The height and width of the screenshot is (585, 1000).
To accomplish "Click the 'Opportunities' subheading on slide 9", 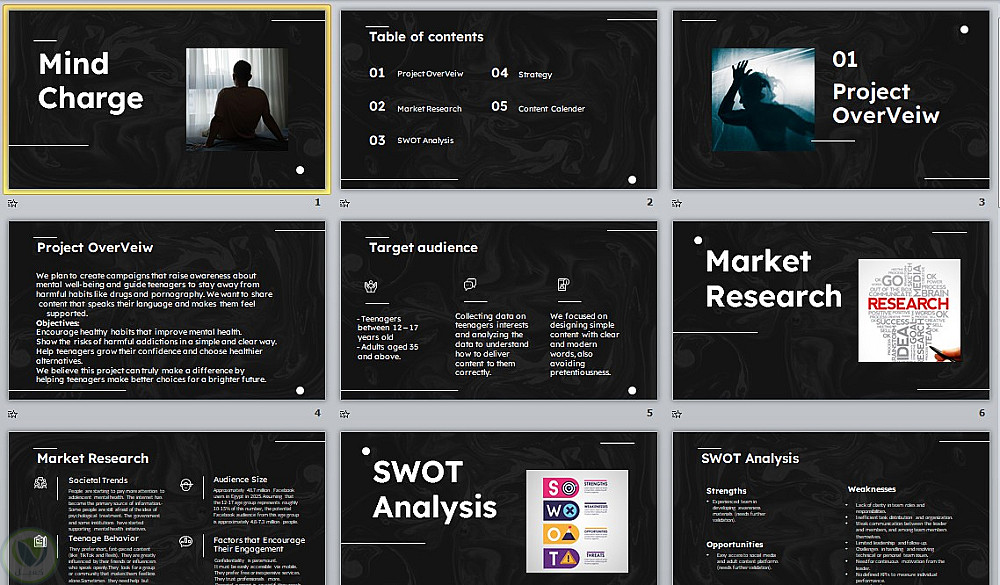I will click(x=735, y=544).
